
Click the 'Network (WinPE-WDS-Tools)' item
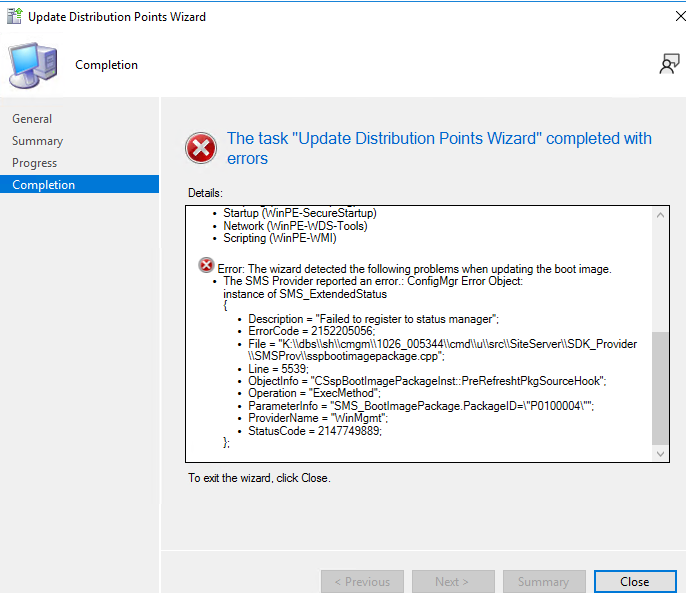[295, 226]
